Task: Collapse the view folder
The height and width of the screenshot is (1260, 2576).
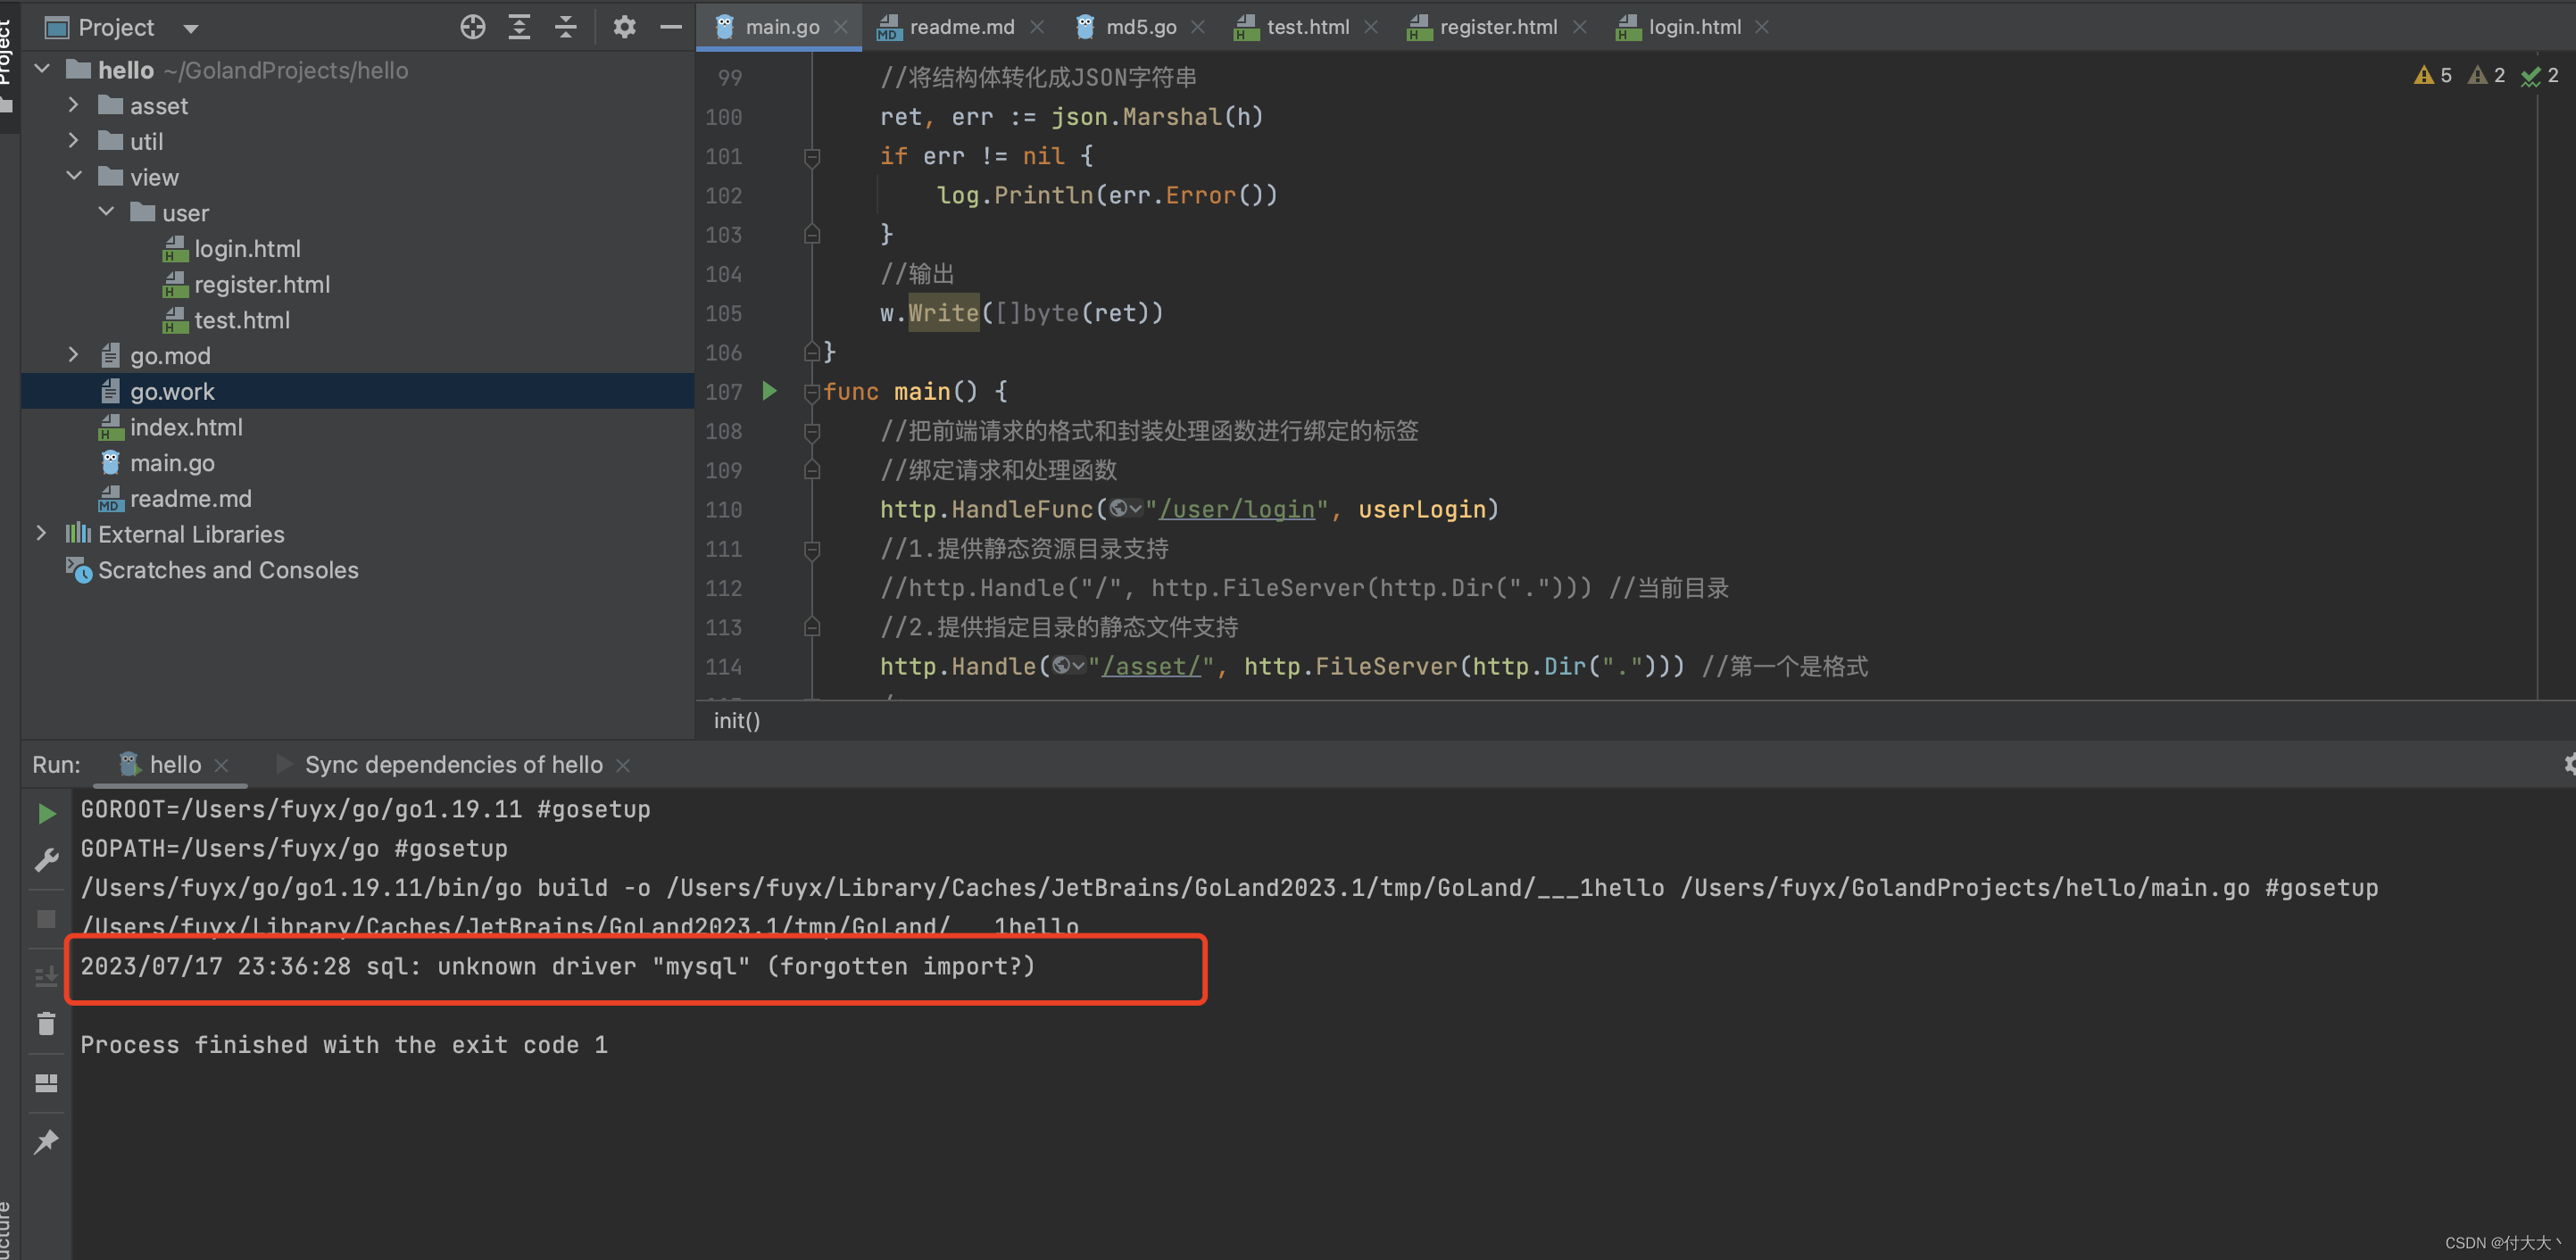Action: pyautogui.click(x=73, y=176)
